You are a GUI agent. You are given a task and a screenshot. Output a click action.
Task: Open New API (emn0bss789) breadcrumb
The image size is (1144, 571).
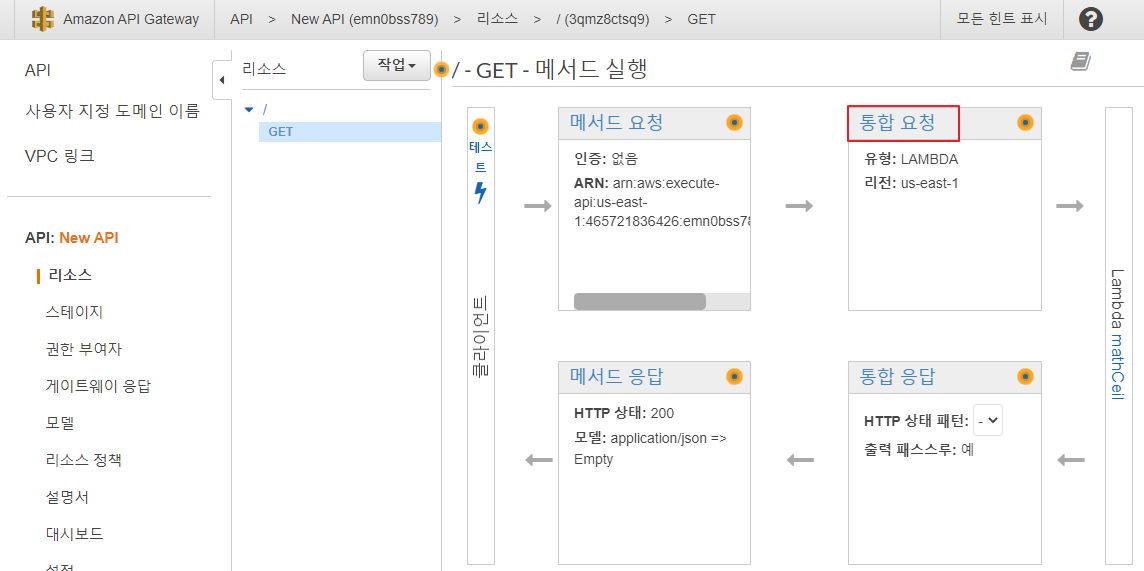coord(364,19)
